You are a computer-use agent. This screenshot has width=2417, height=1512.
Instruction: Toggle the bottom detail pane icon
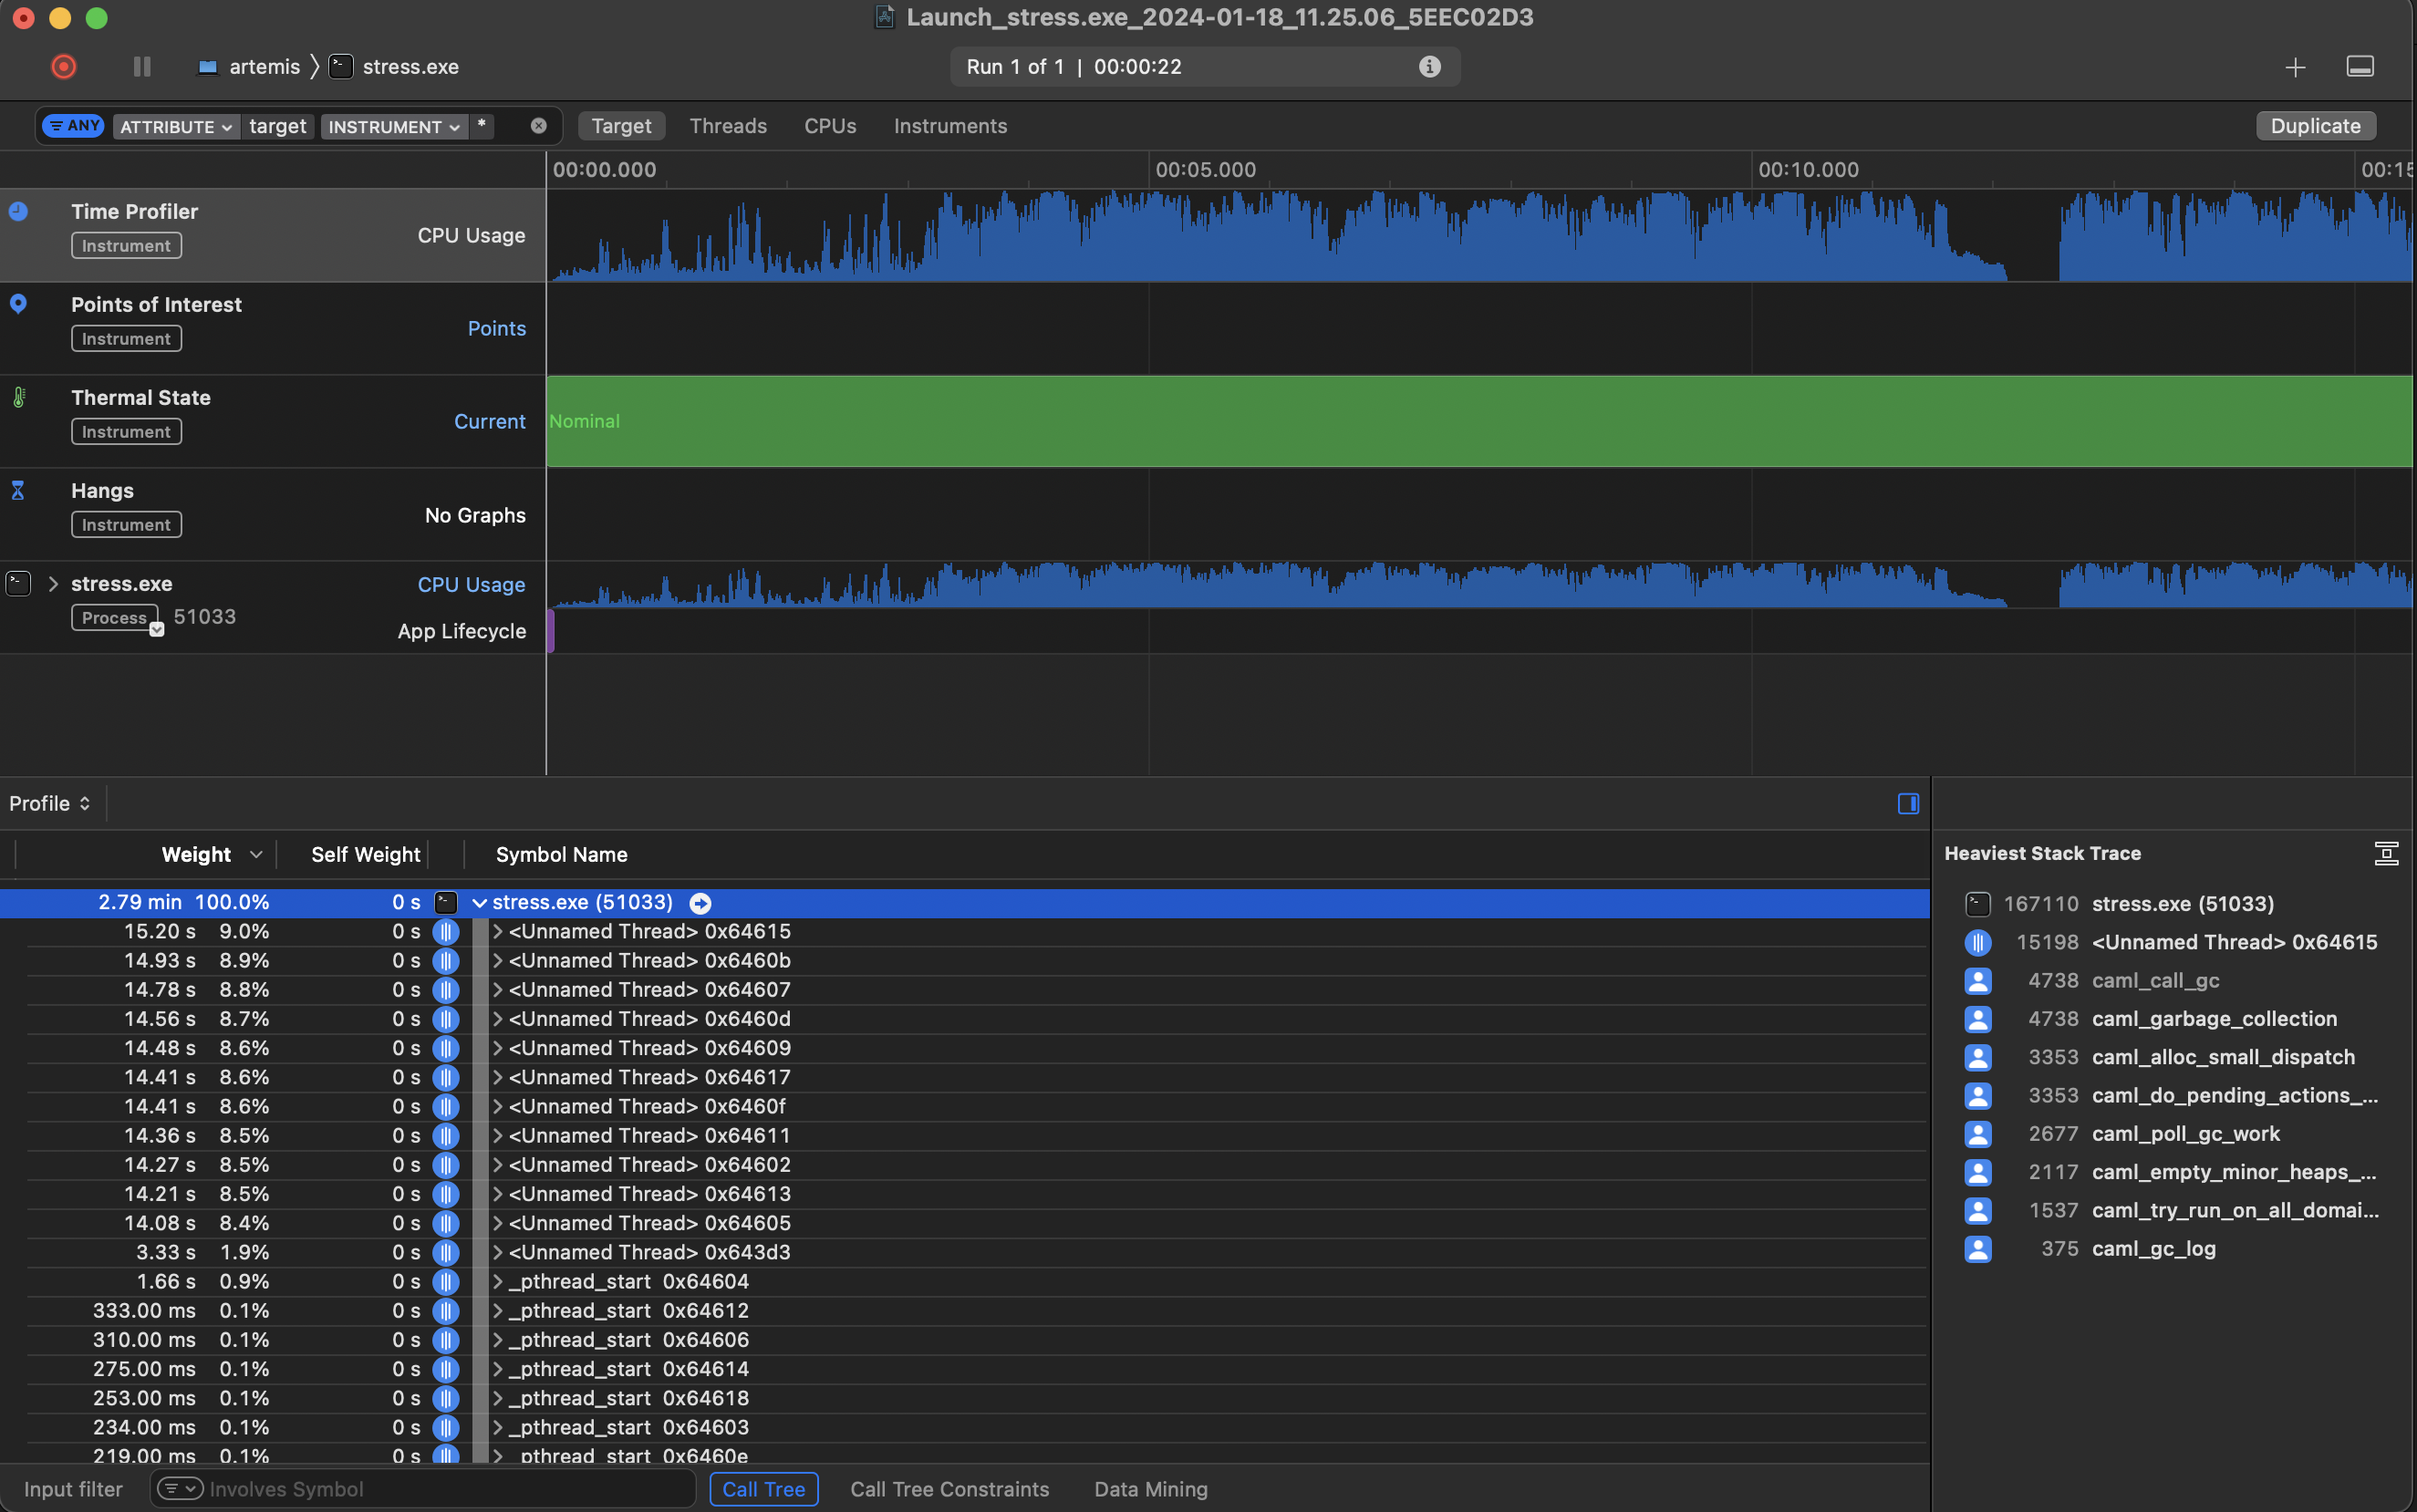pos(2359,67)
